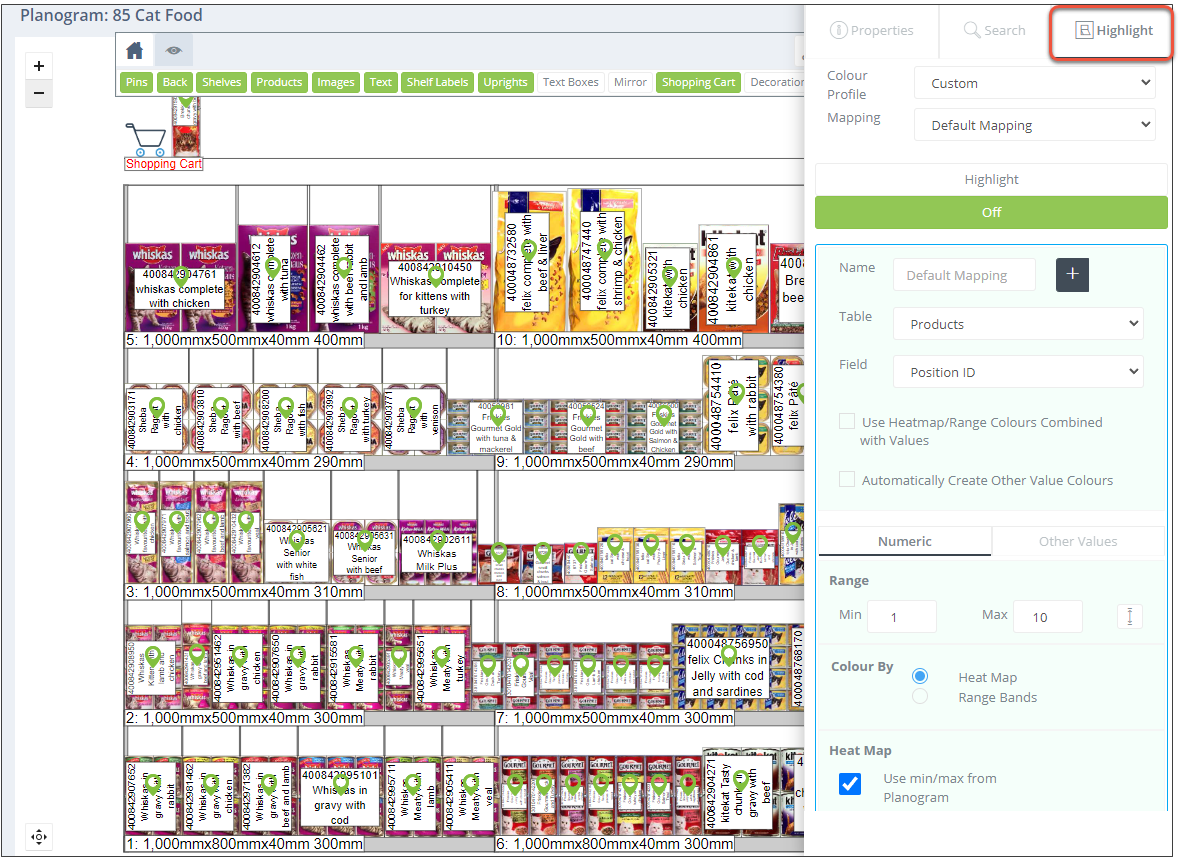Image resolution: width=1181 pixels, height=858 pixels.
Task: Open the Mapping dropdown
Action: coord(1034,125)
